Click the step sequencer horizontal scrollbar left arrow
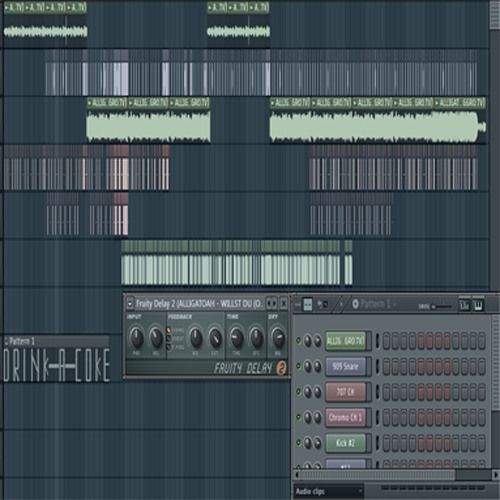500x500 pixels. pyautogui.click(x=296, y=474)
